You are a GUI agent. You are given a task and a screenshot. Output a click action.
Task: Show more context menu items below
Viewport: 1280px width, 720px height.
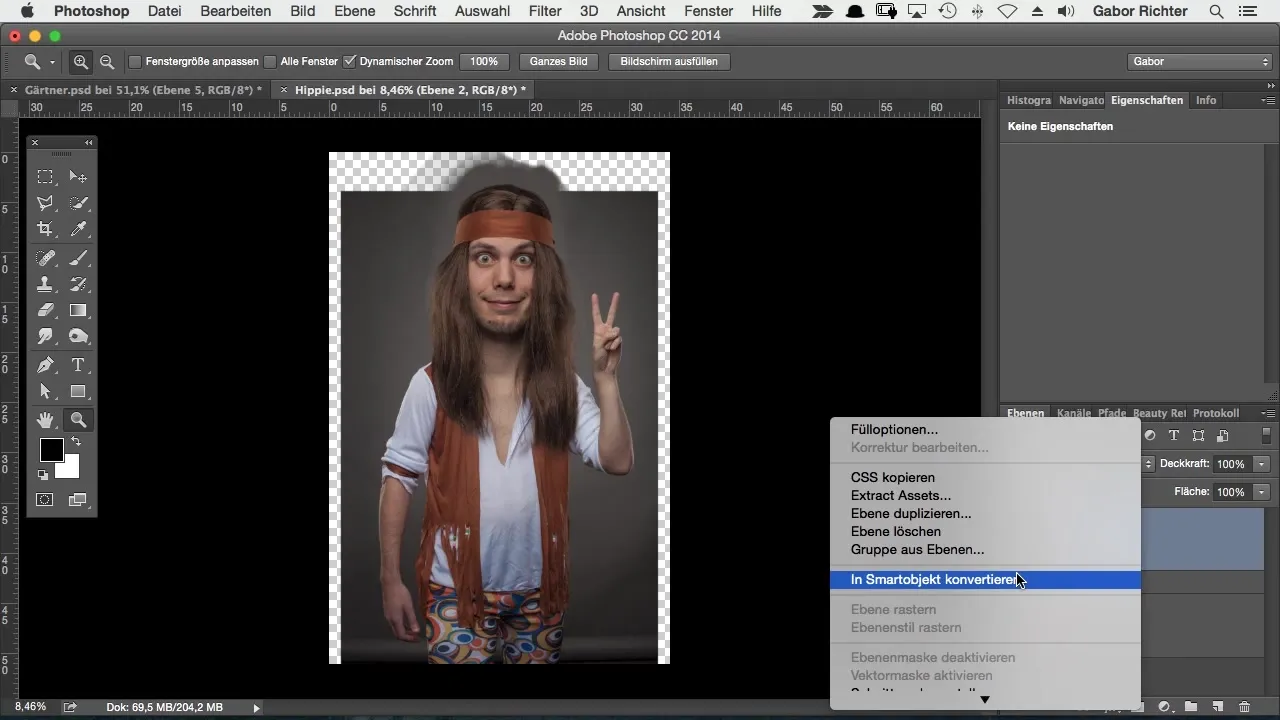[x=985, y=700]
